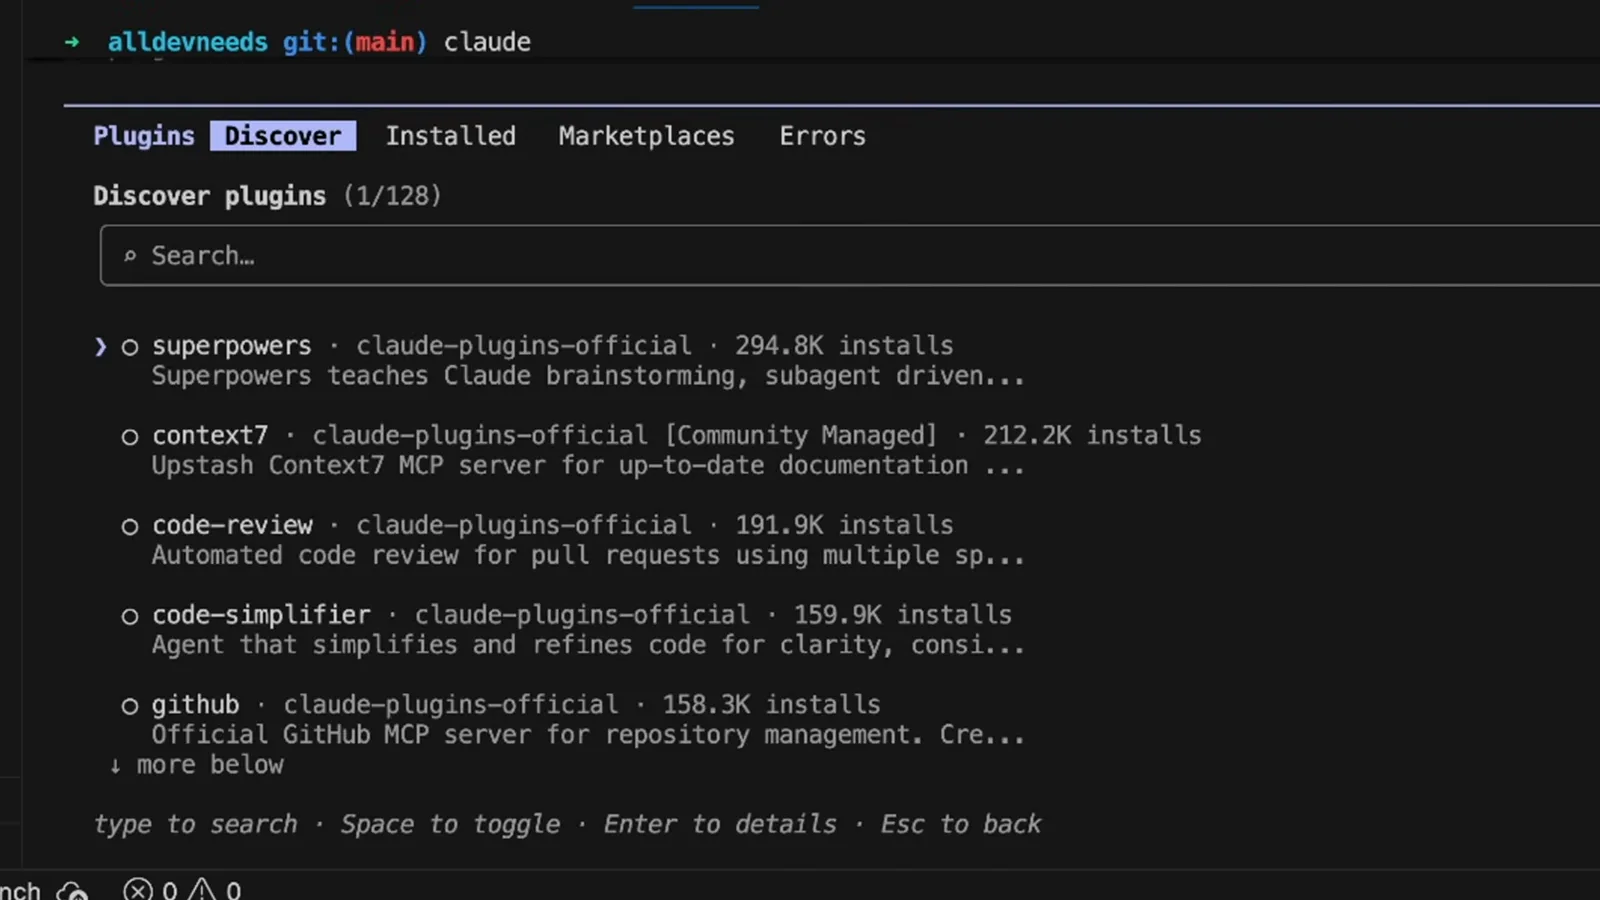
Task: Open the Installed tab
Action: [451, 136]
